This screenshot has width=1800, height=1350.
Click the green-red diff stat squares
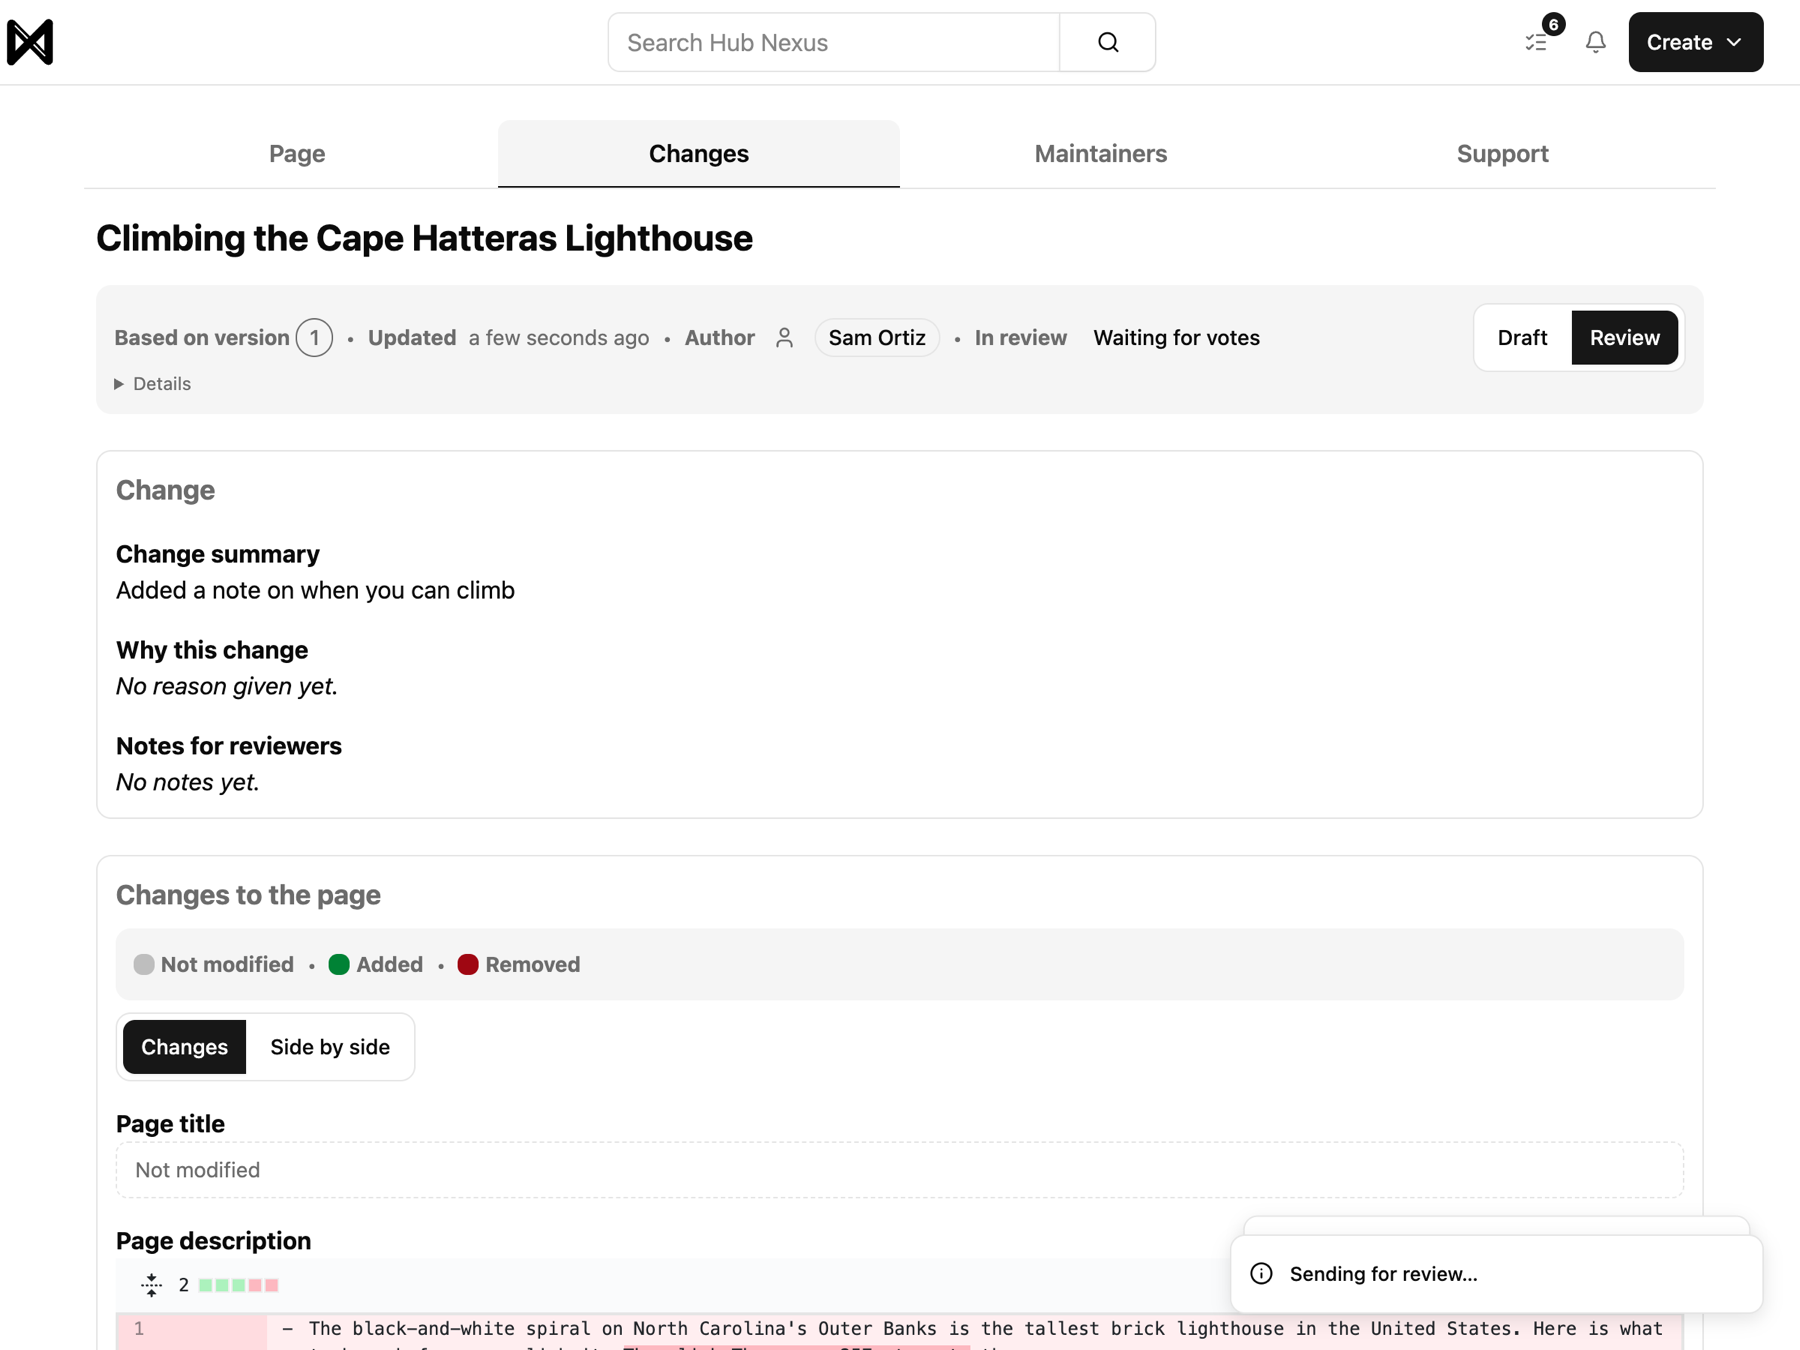pos(238,1285)
